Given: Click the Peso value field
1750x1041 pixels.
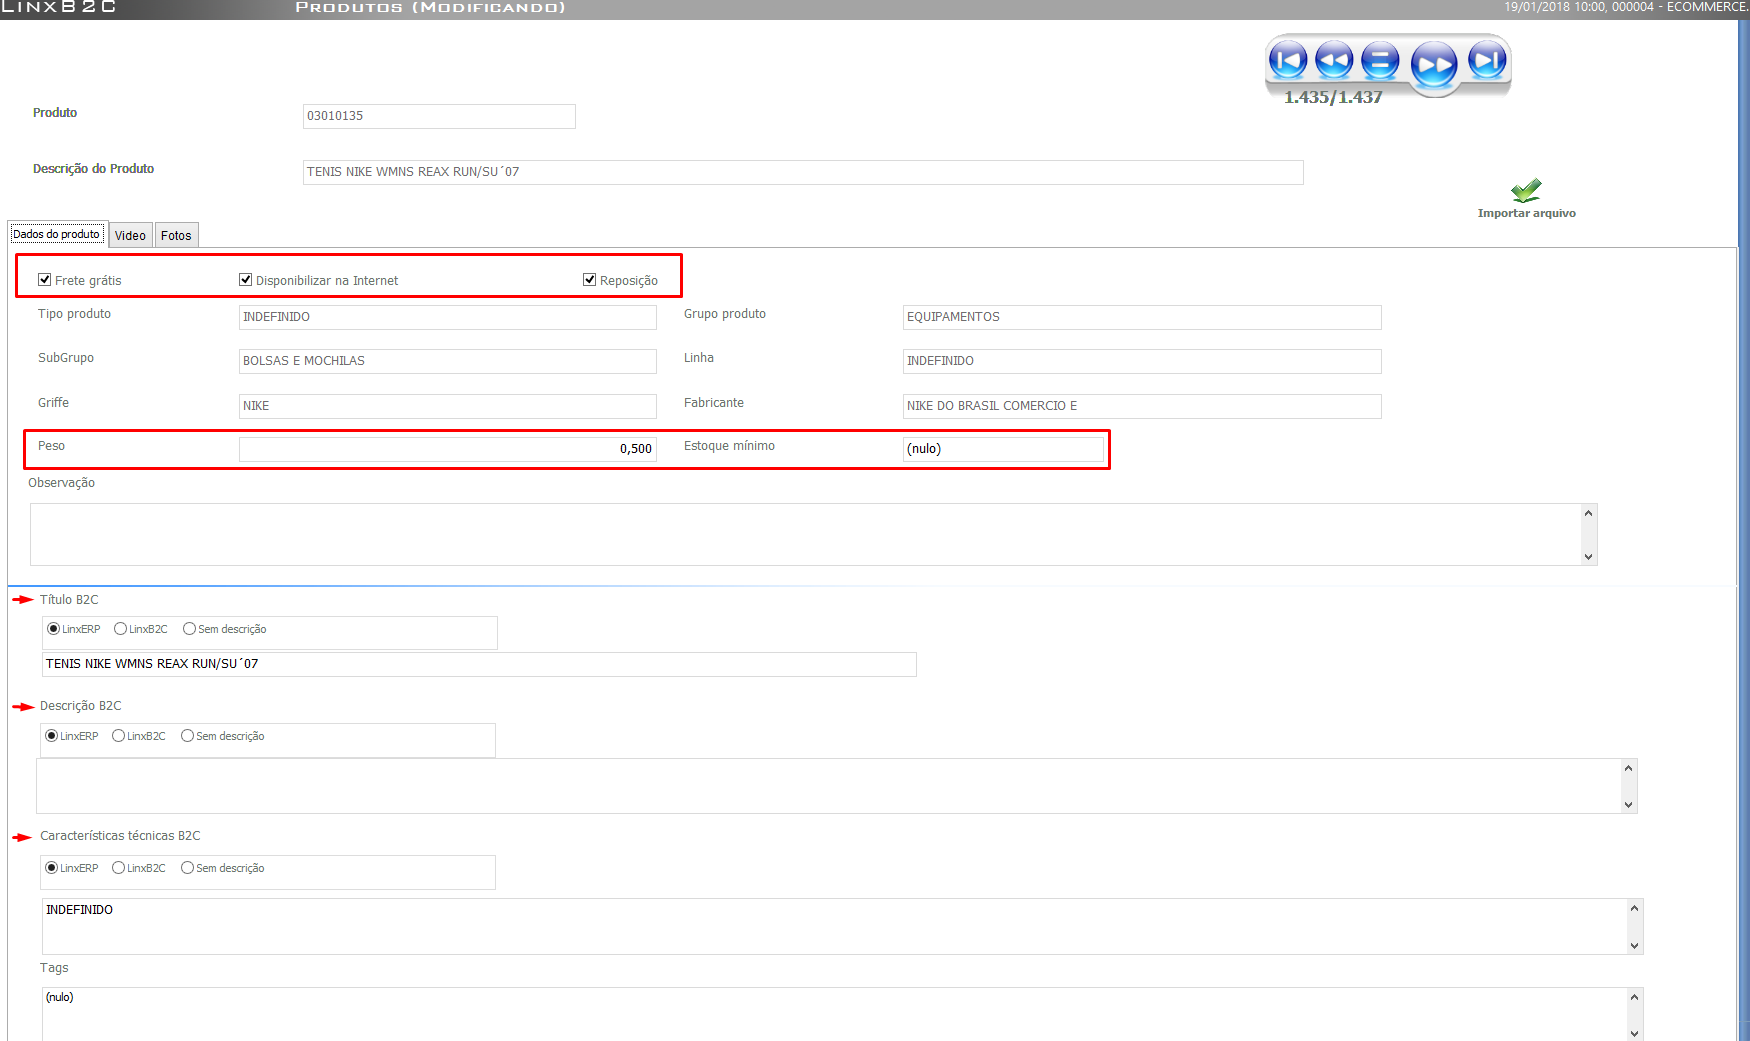Looking at the screenshot, I should pyautogui.click(x=448, y=449).
